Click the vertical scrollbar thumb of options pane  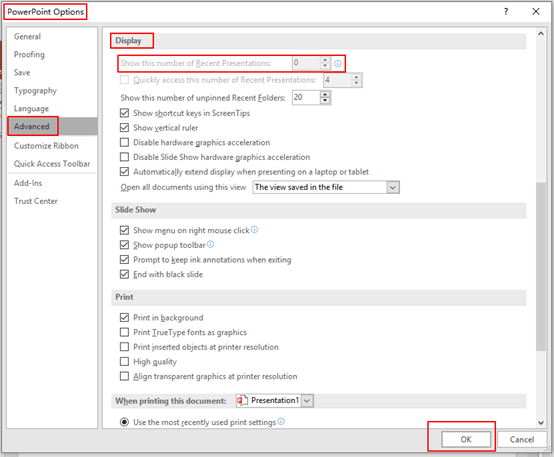tap(541, 267)
